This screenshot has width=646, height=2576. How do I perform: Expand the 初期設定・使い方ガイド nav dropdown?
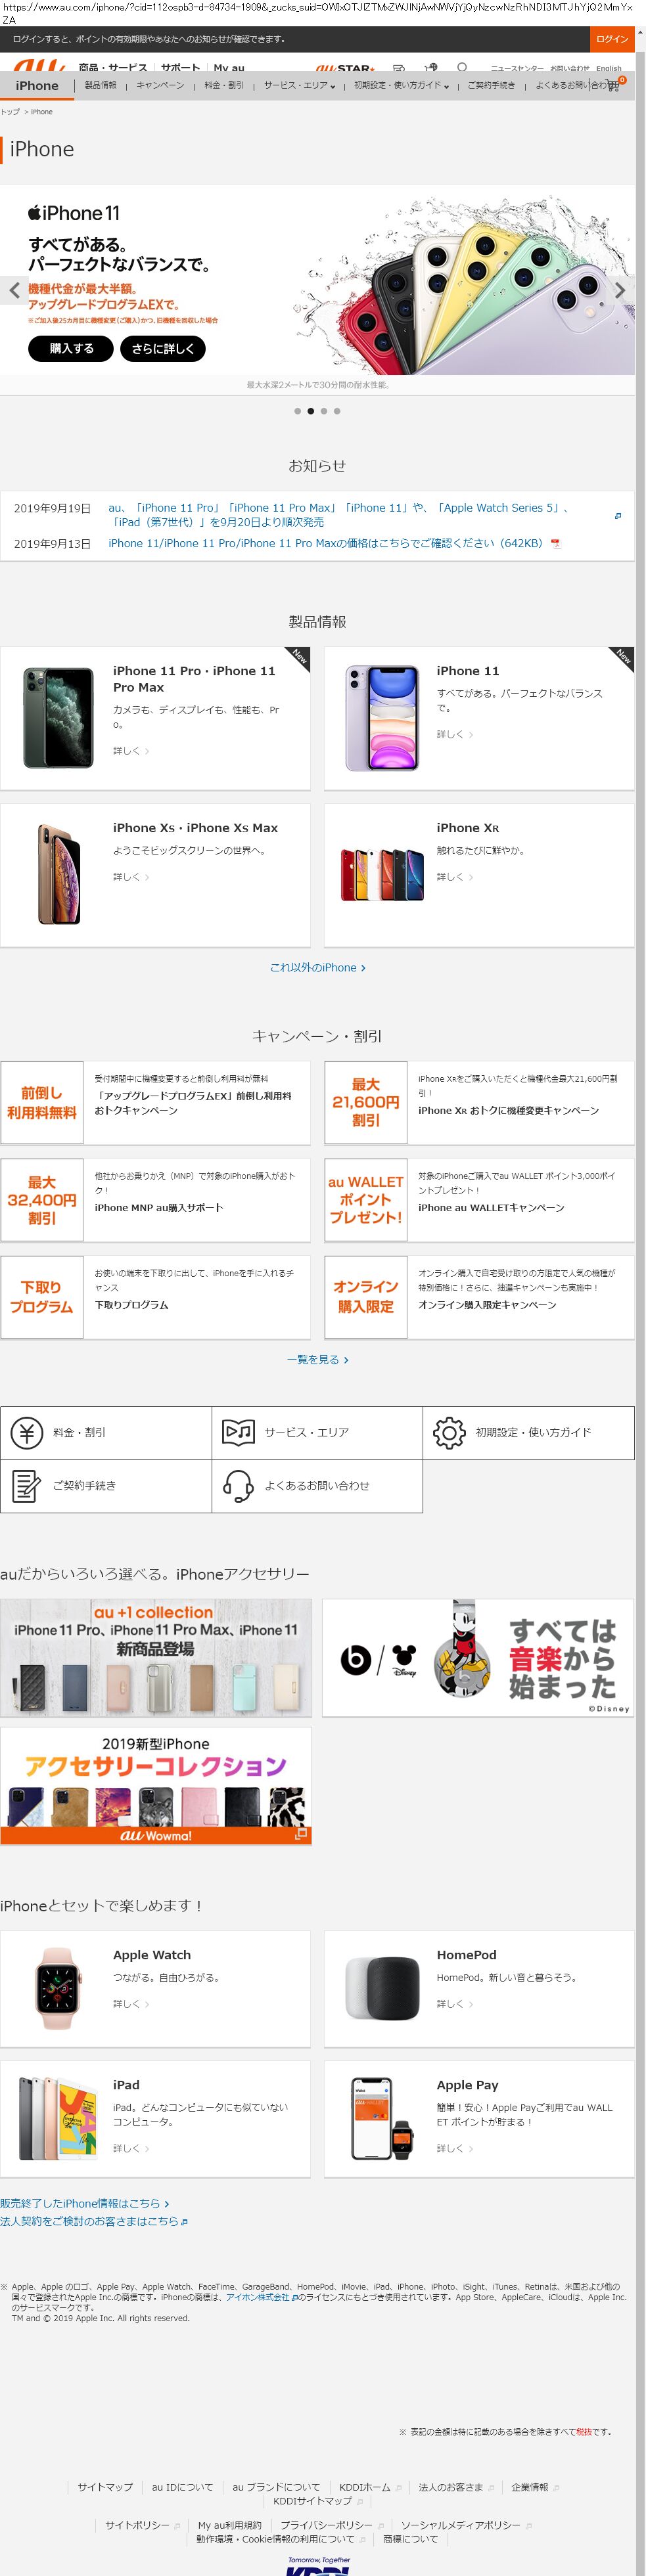pos(401,85)
